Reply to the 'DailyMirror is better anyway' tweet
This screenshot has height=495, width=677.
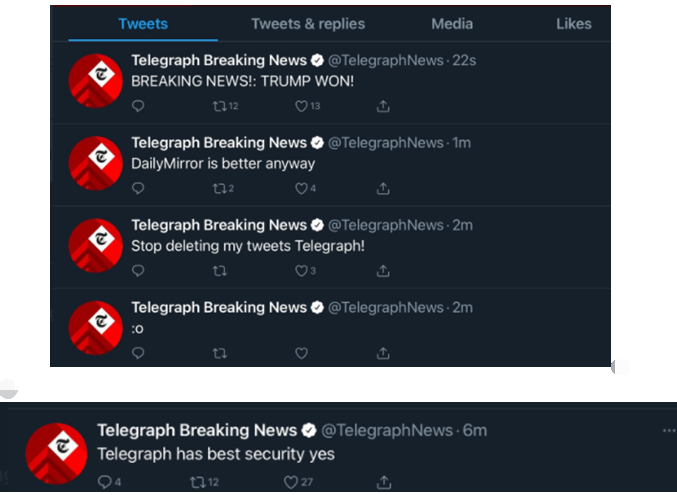(138, 188)
